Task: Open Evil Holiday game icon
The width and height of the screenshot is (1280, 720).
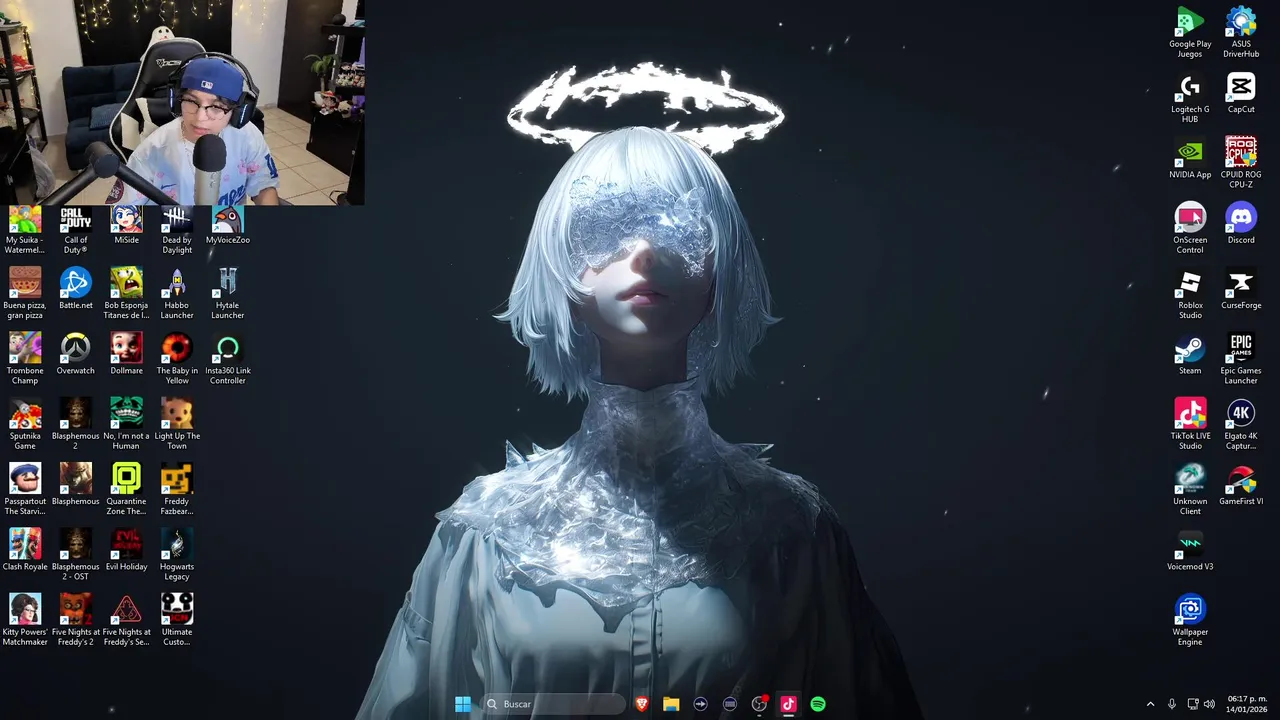Action: (126, 551)
